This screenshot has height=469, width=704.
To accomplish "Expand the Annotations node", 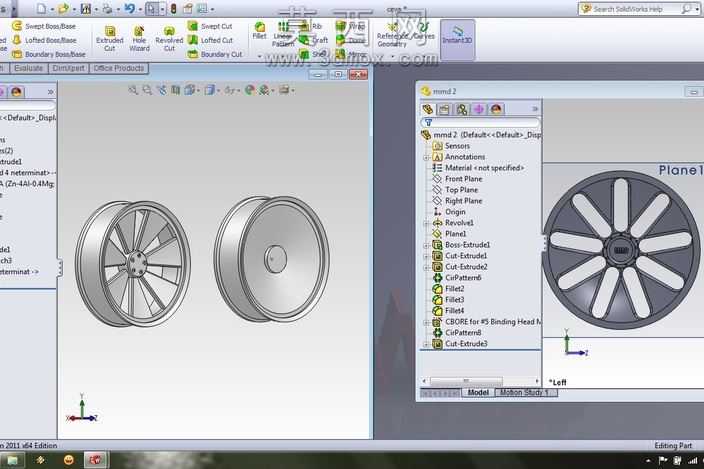I will [x=426, y=157].
